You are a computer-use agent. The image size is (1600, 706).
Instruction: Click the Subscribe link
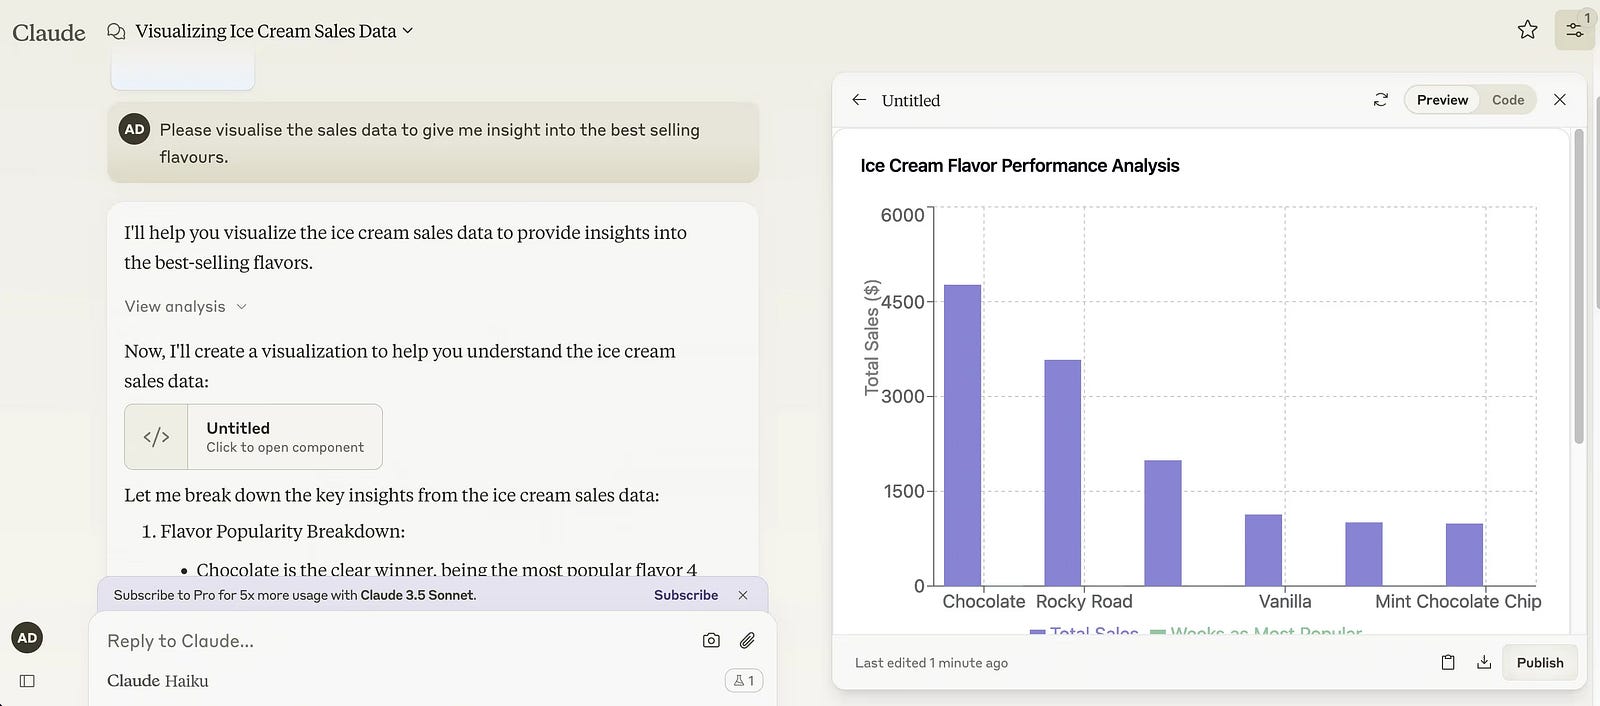[x=686, y=595]
